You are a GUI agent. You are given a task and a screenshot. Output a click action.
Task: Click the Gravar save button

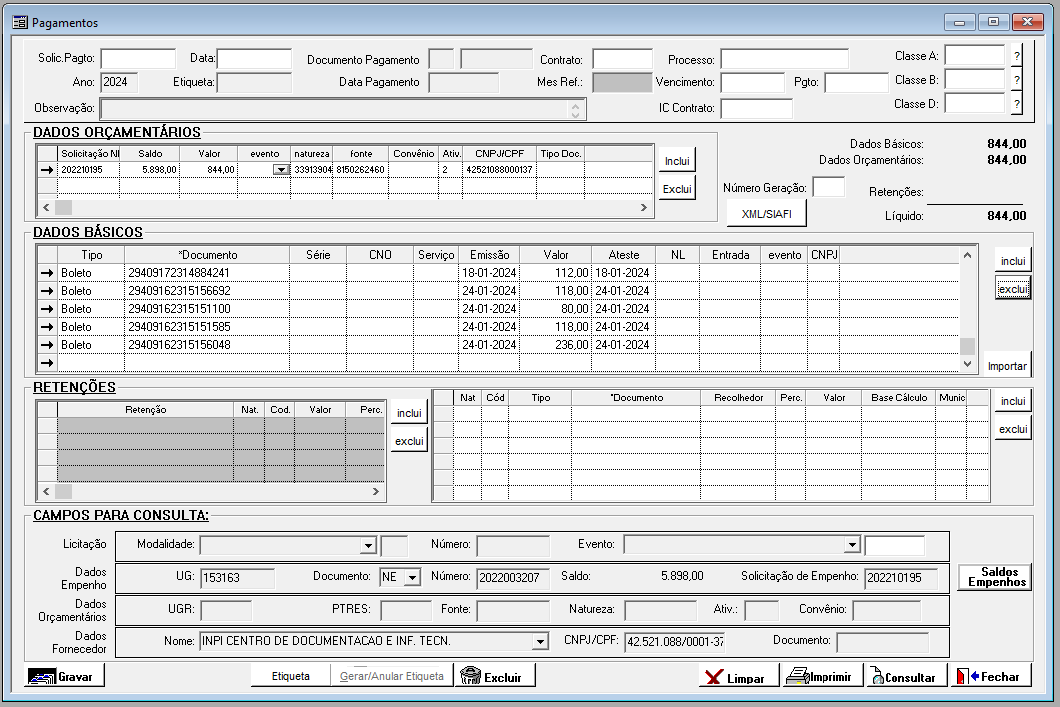[65, 677]
